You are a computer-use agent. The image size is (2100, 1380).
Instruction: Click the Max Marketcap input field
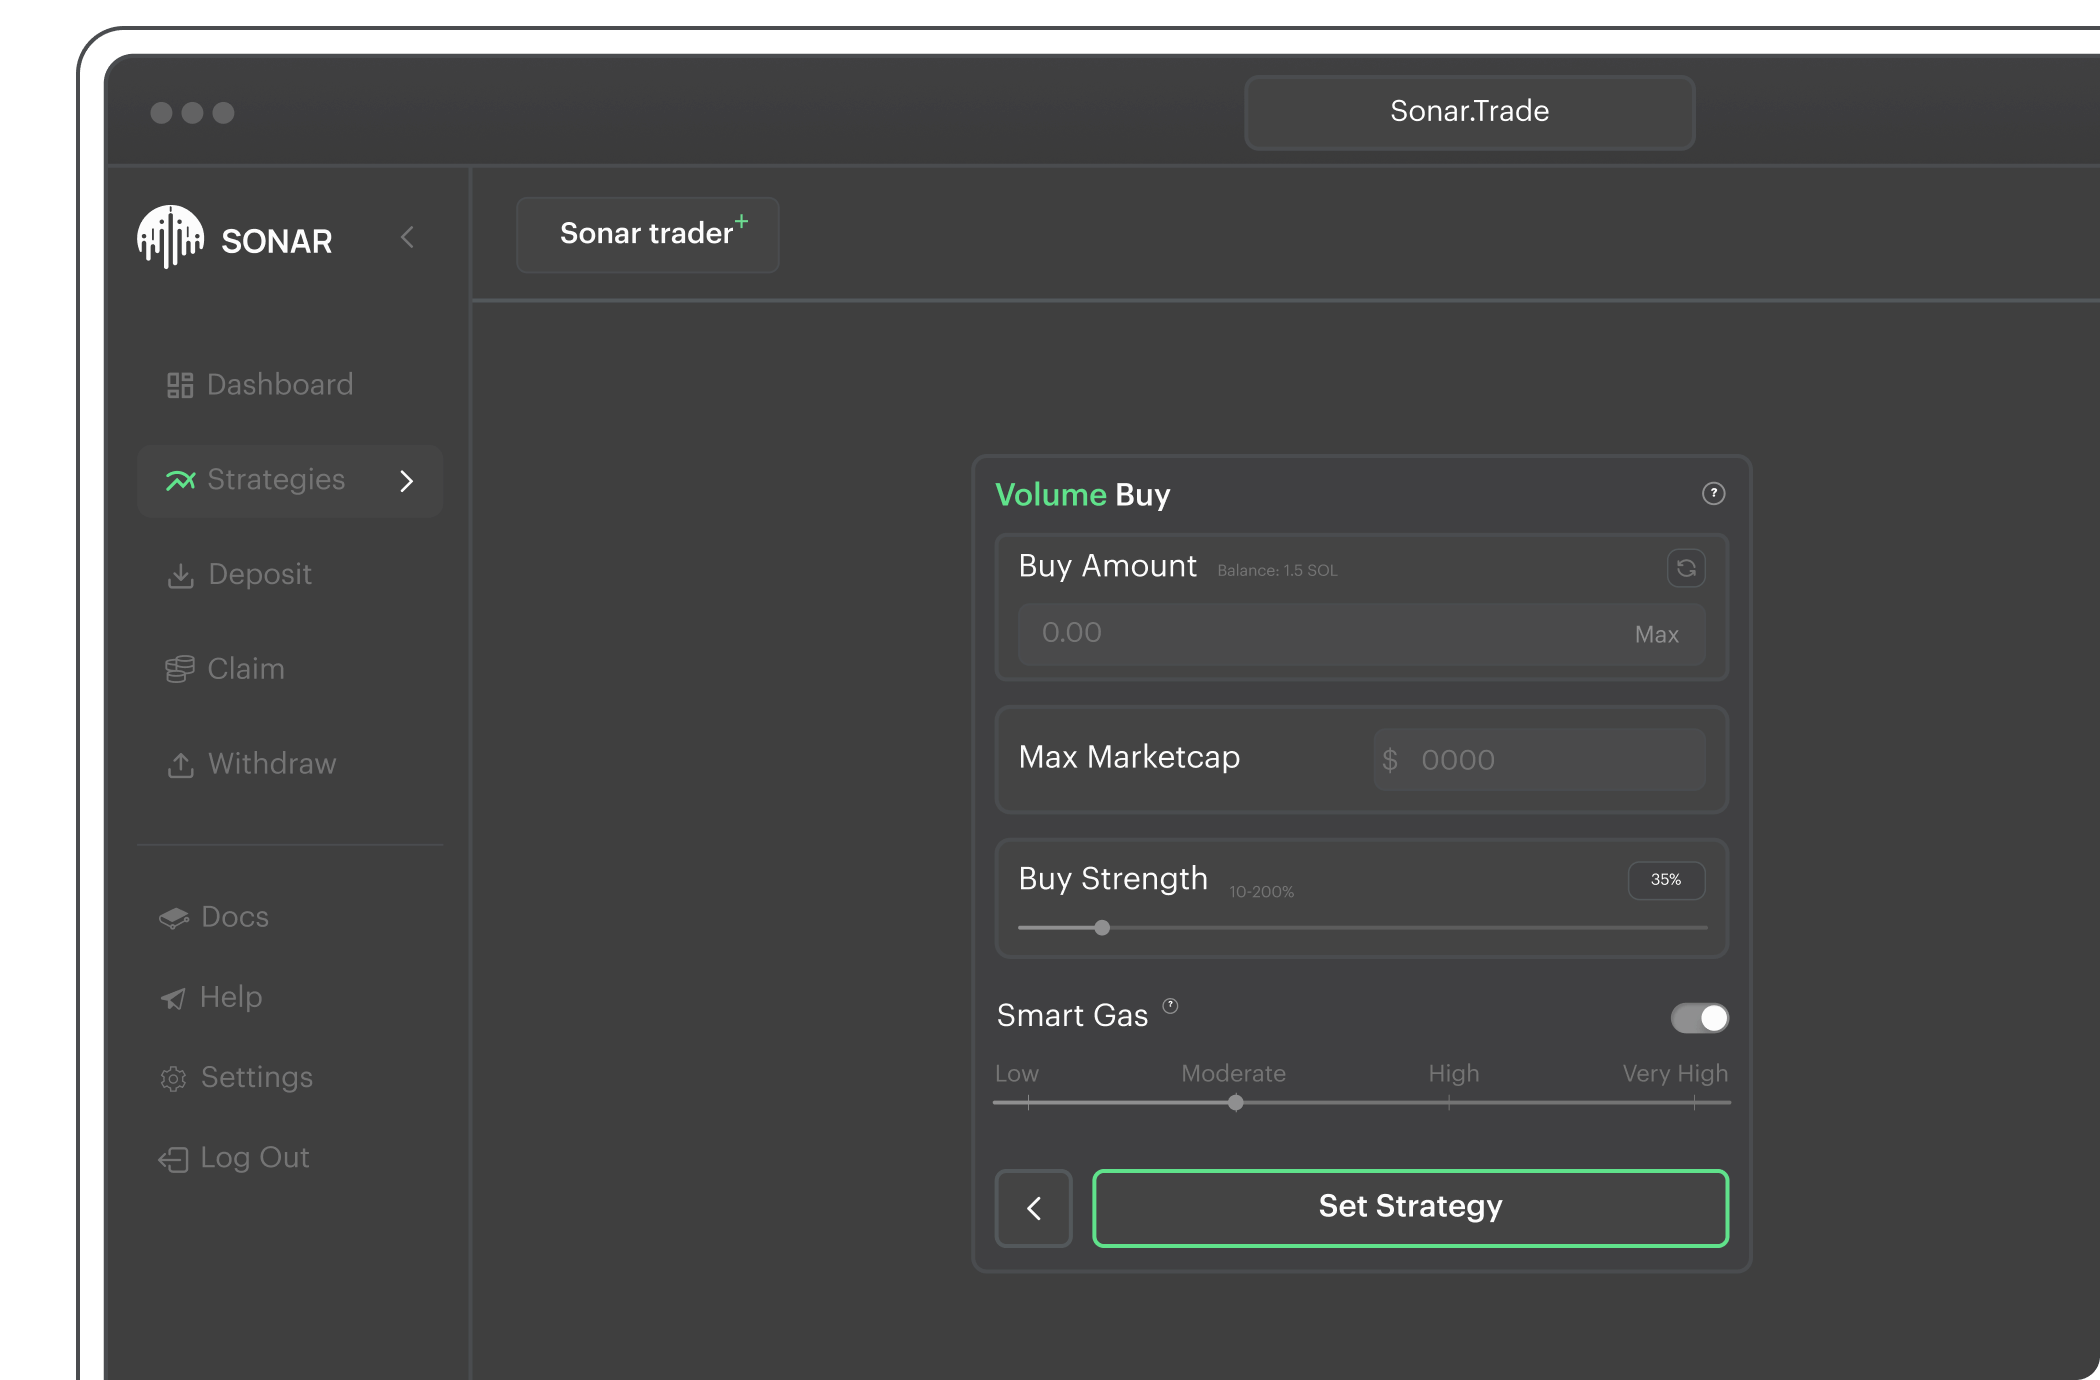coord(1540,760)
